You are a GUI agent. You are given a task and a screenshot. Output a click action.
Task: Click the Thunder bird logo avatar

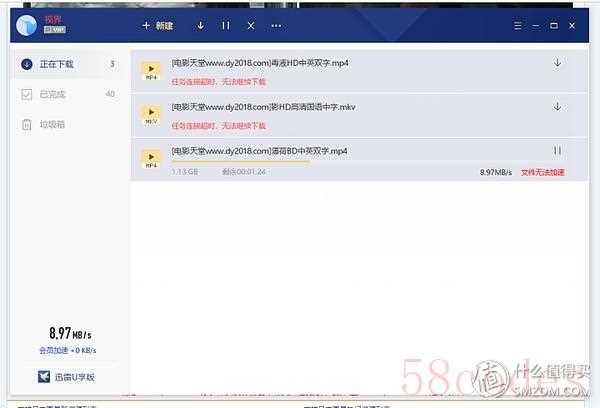click(27, 24)
